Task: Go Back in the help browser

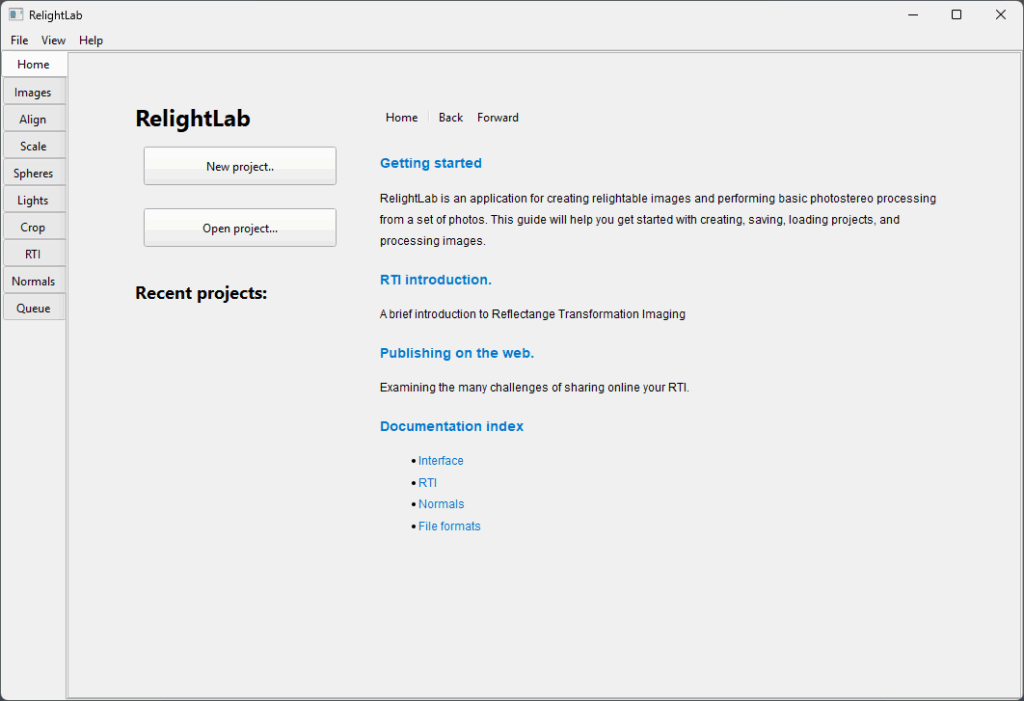Action: tap(451, 118)
